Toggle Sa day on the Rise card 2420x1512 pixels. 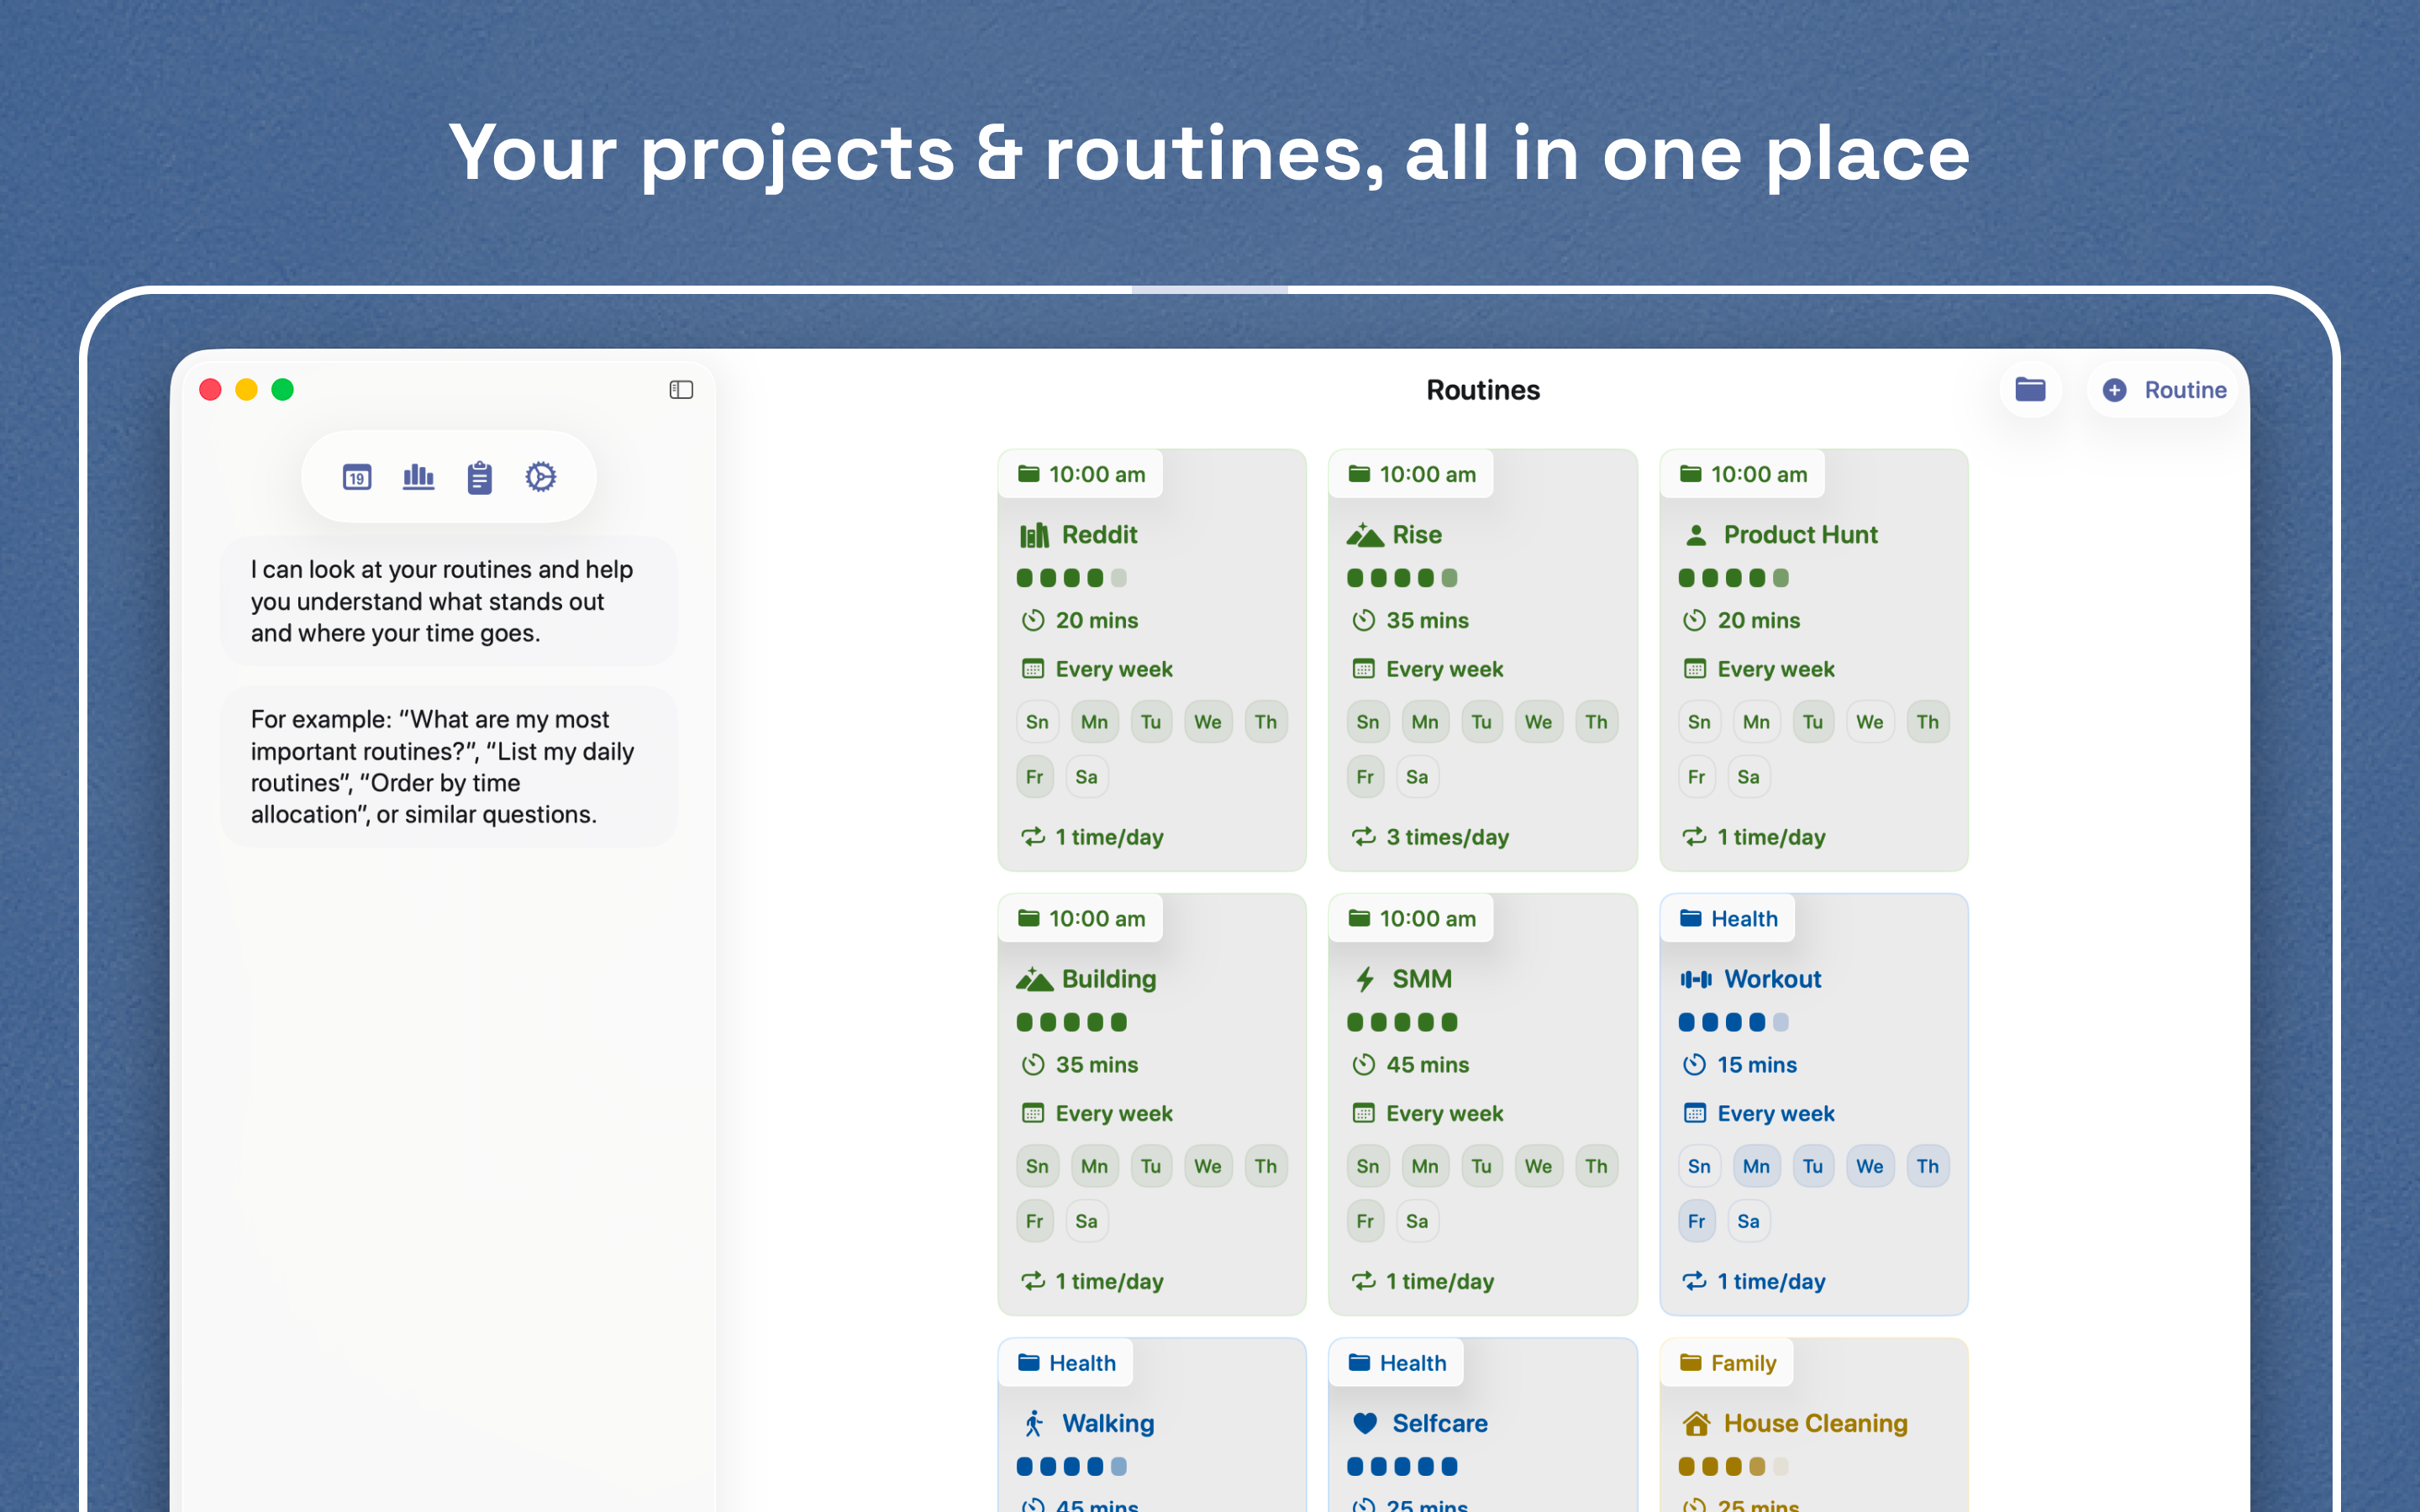click(x=1417, y=777)
